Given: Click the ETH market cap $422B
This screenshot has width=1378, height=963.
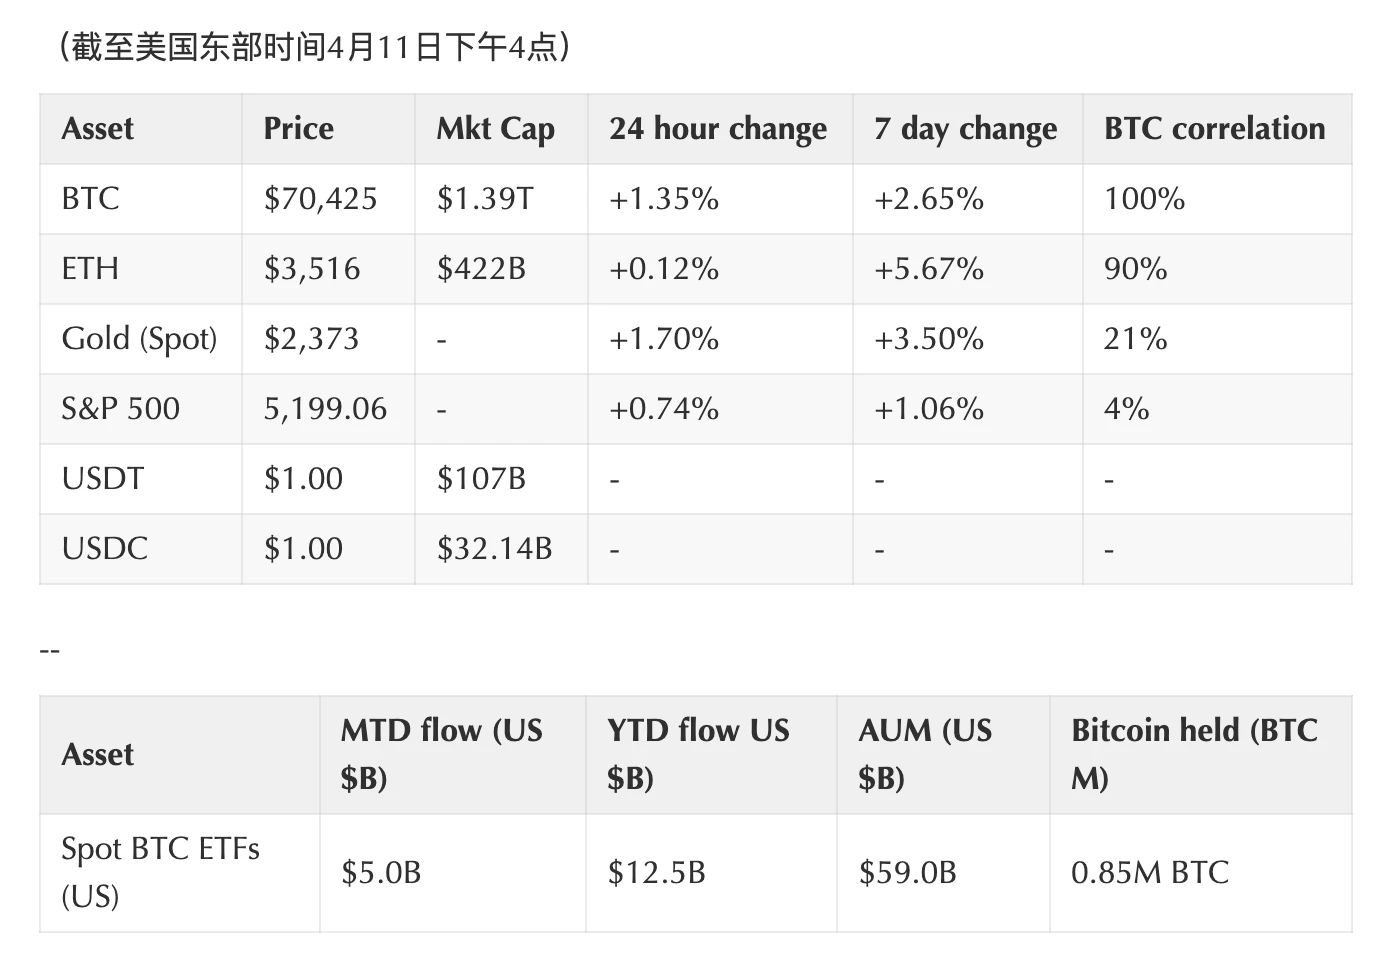Looking at the screenshot, I should pos(481,269).
